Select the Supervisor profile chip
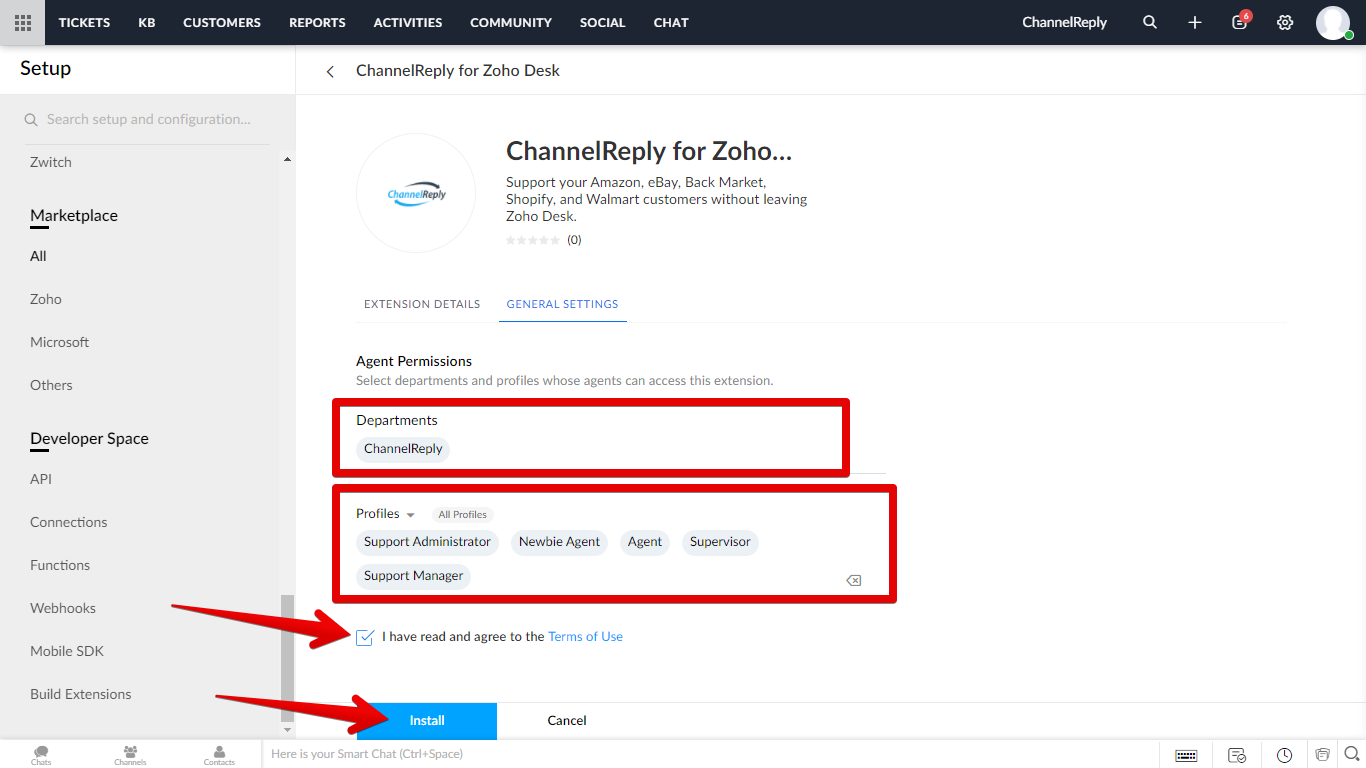 pyautogui.click(x=720, y=542)
